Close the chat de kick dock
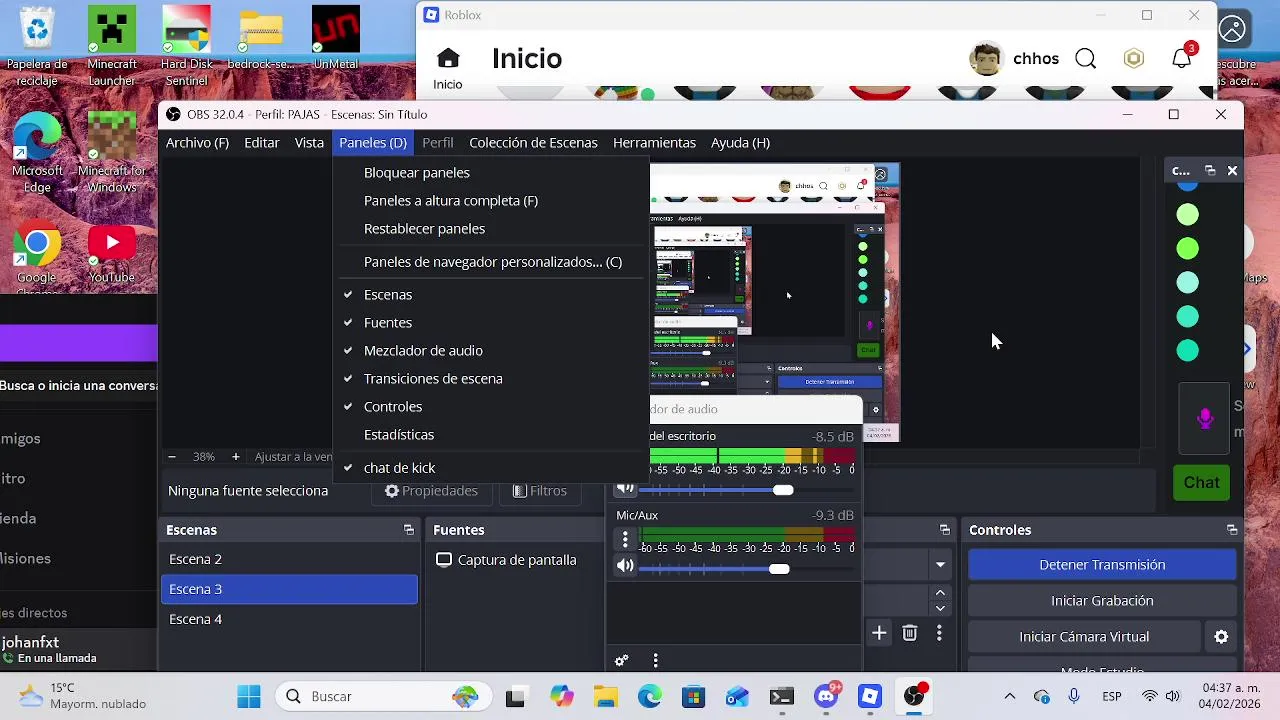This screenshot has height=720, width=1280. (1232, 171)
